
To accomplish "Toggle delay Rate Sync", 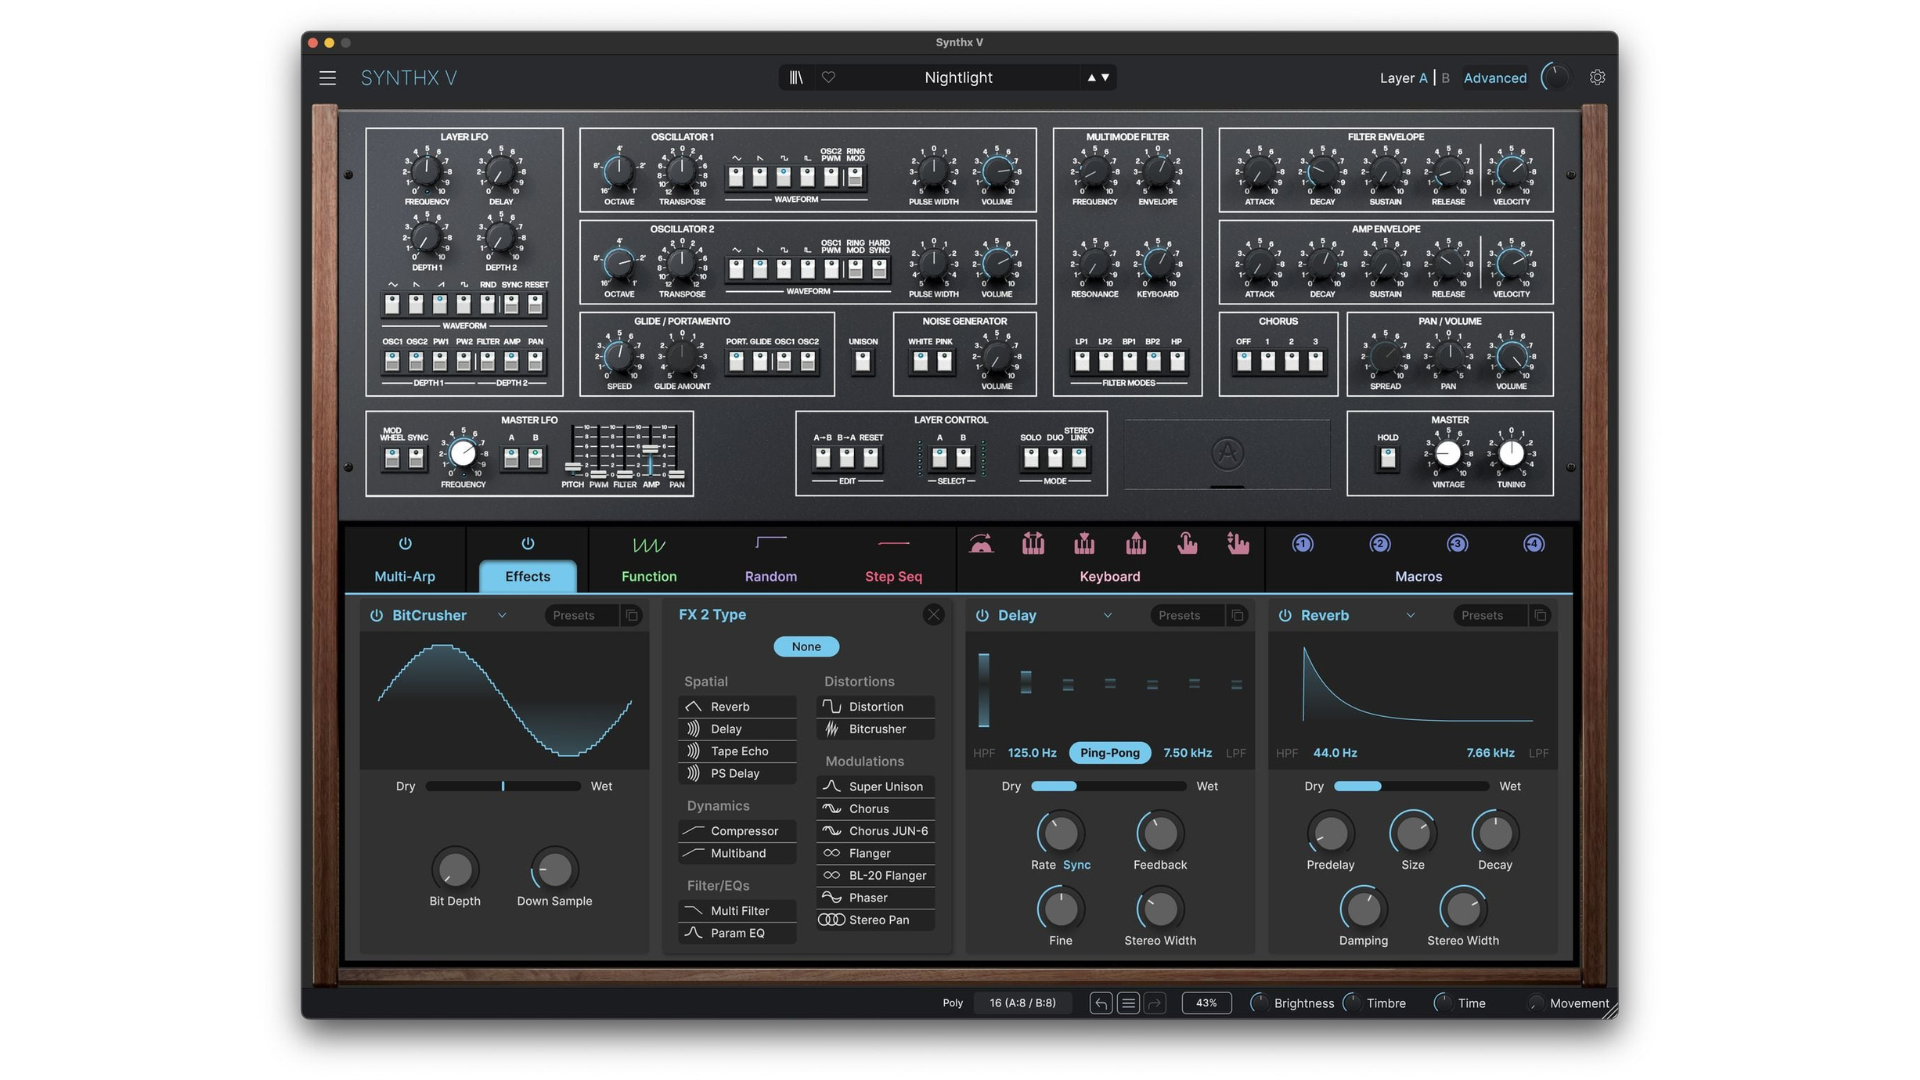I will [1077, 865].
